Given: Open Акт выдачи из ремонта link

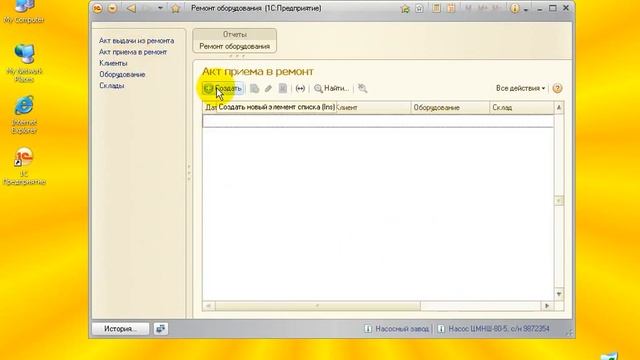Looking at the screenshot, I should click(136, 41).
